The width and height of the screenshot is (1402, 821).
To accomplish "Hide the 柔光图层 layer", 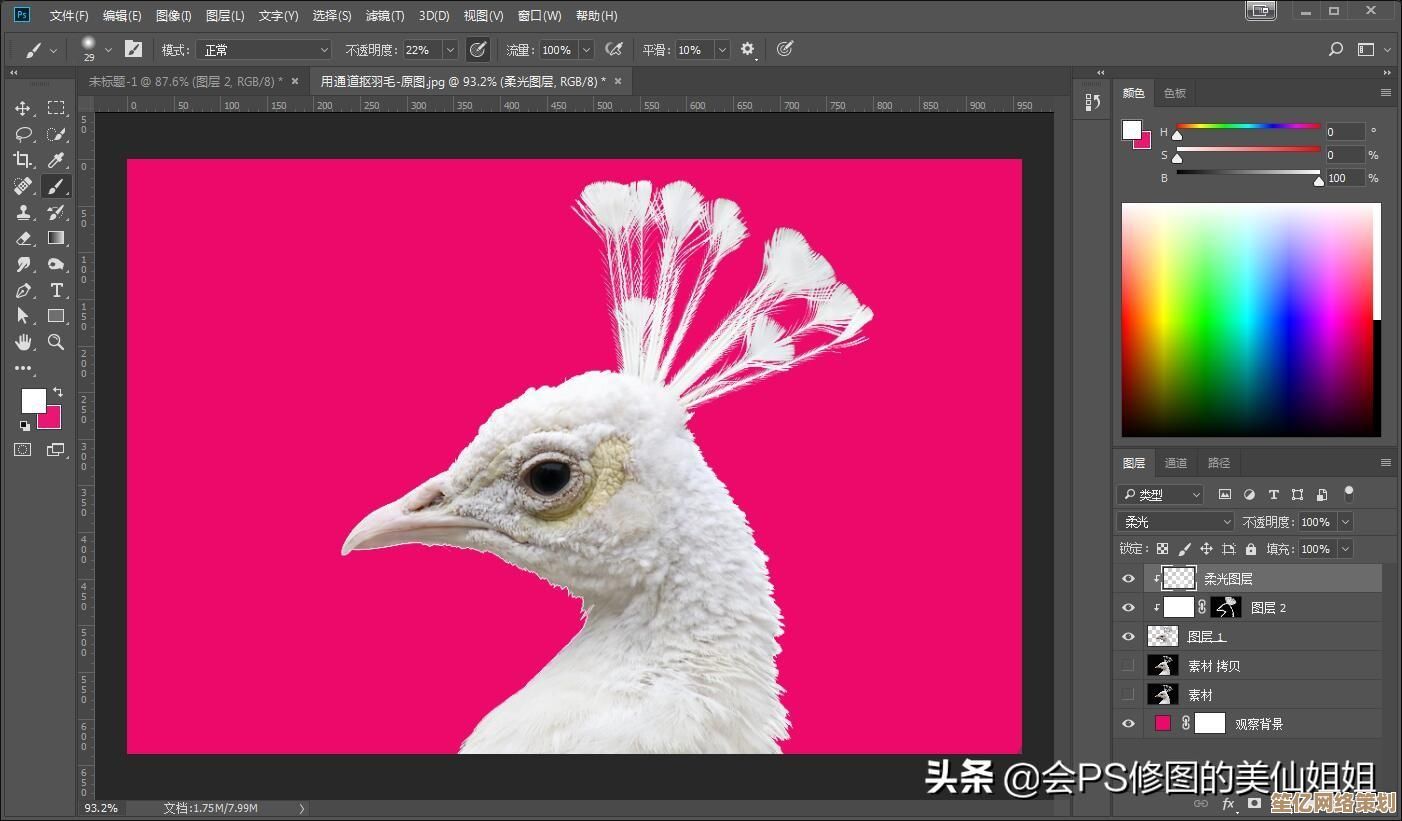I will click(x=1128, y=578).
